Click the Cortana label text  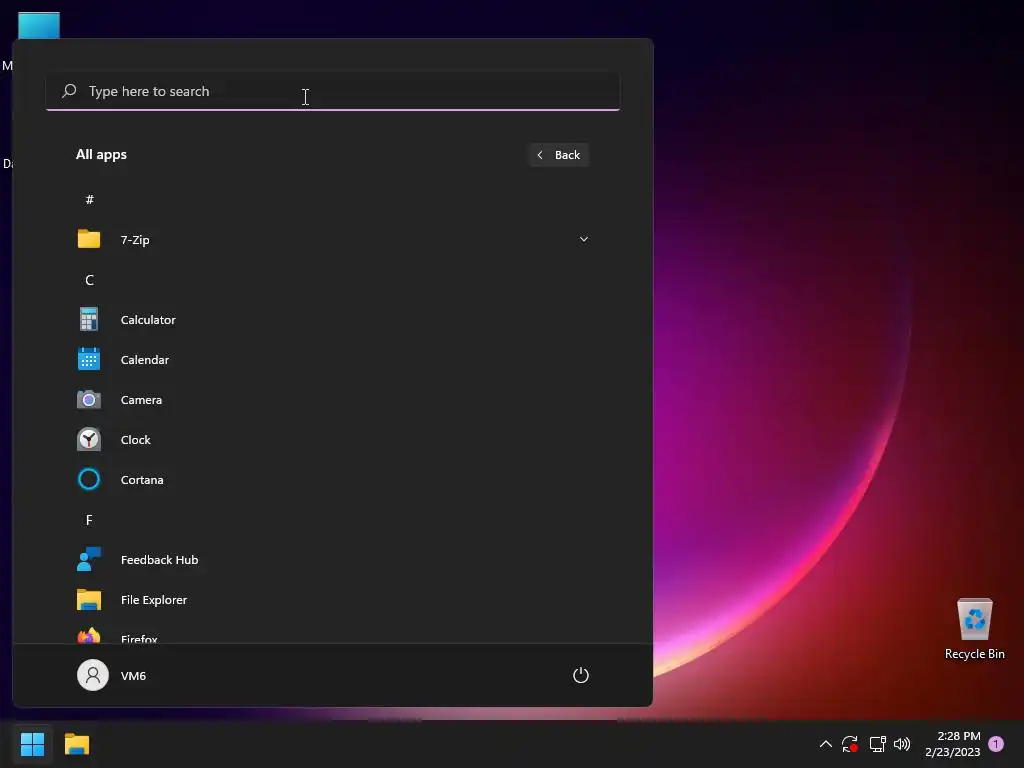[142, 480]
